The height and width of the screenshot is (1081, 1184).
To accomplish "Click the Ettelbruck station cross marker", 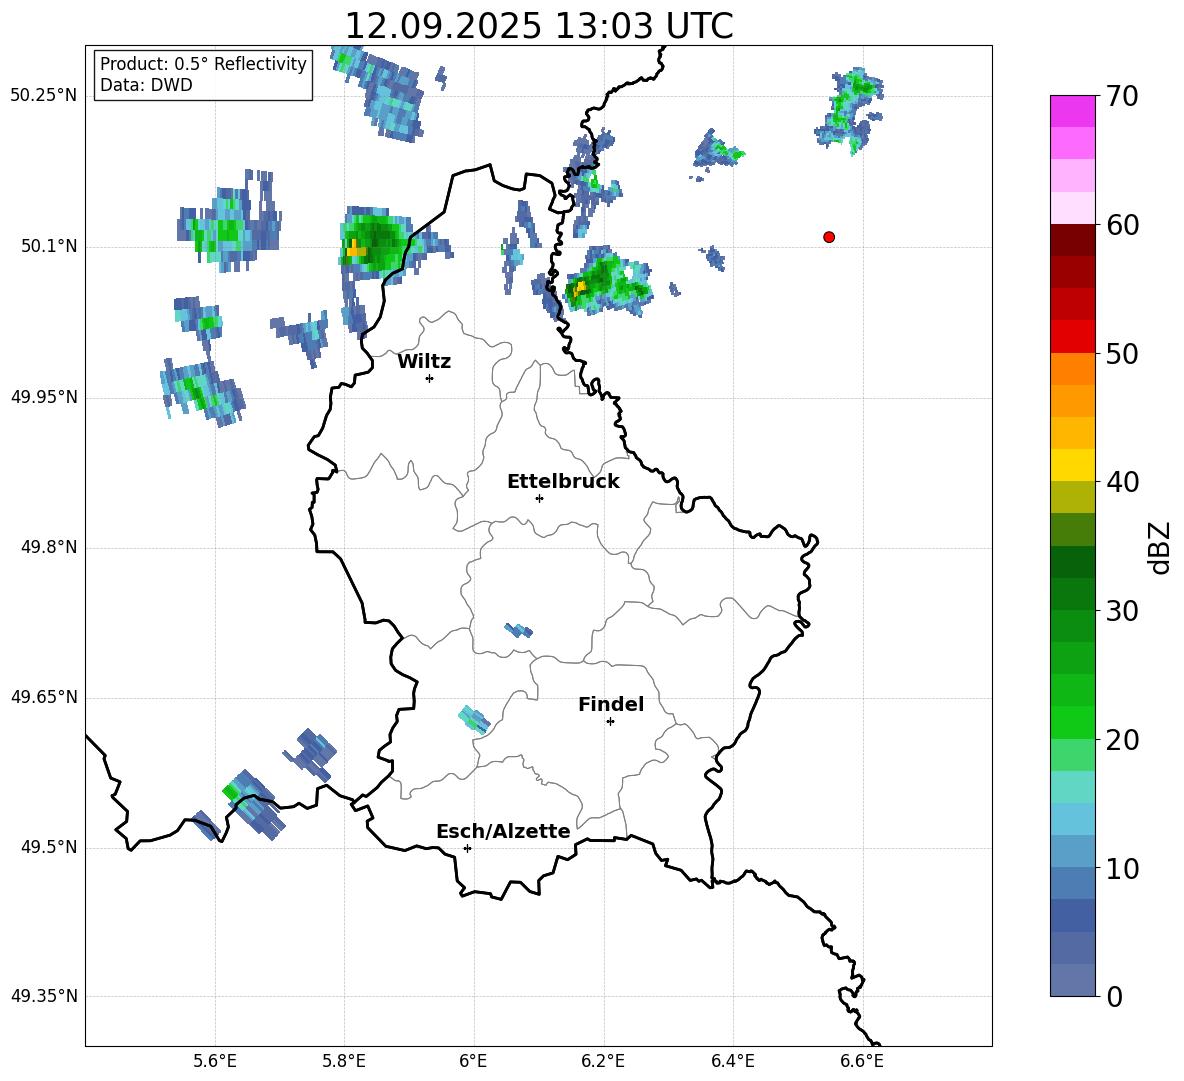I will click(x=539, y=498).
